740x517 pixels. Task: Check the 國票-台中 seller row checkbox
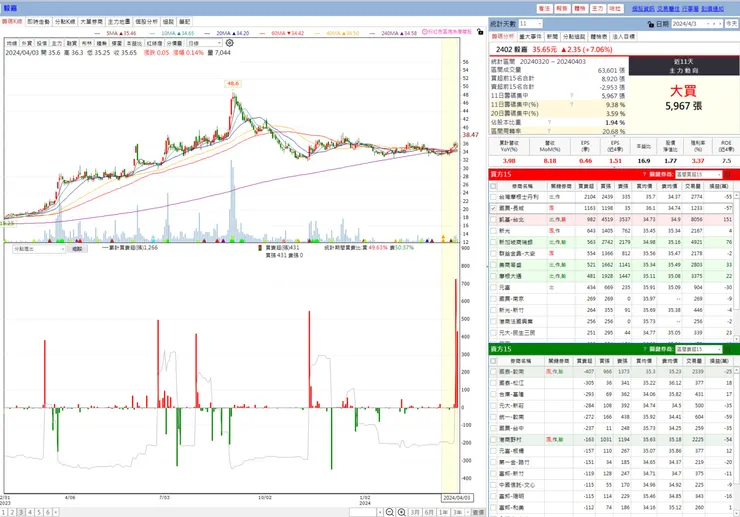click(493, 428)
